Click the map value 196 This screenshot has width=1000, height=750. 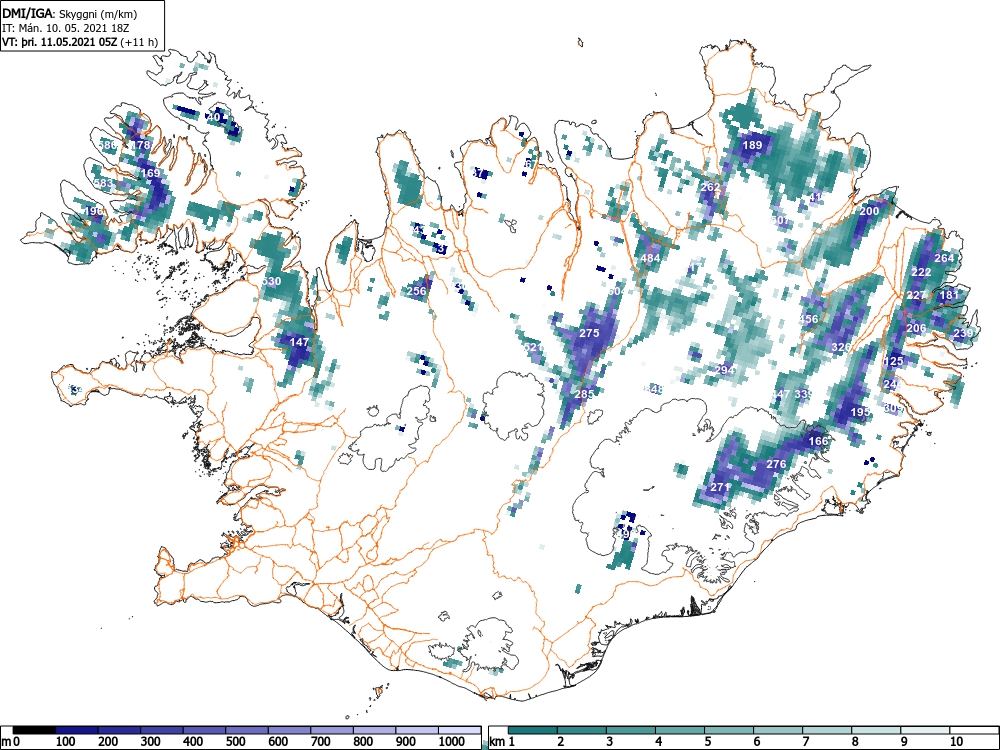(x=93, y=211)
